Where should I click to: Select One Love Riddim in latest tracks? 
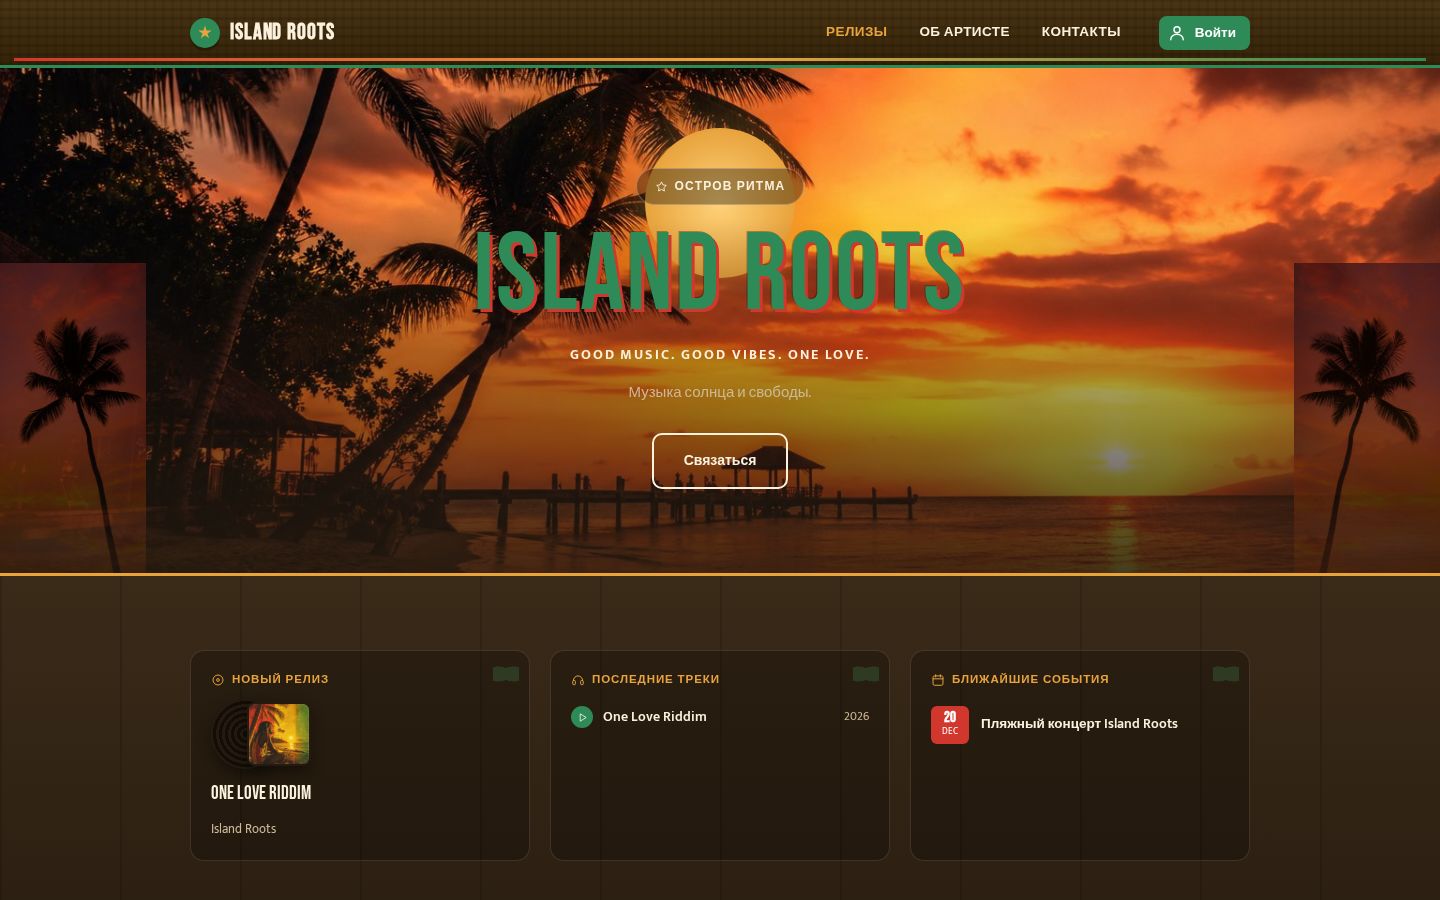(x=654, y=717)
